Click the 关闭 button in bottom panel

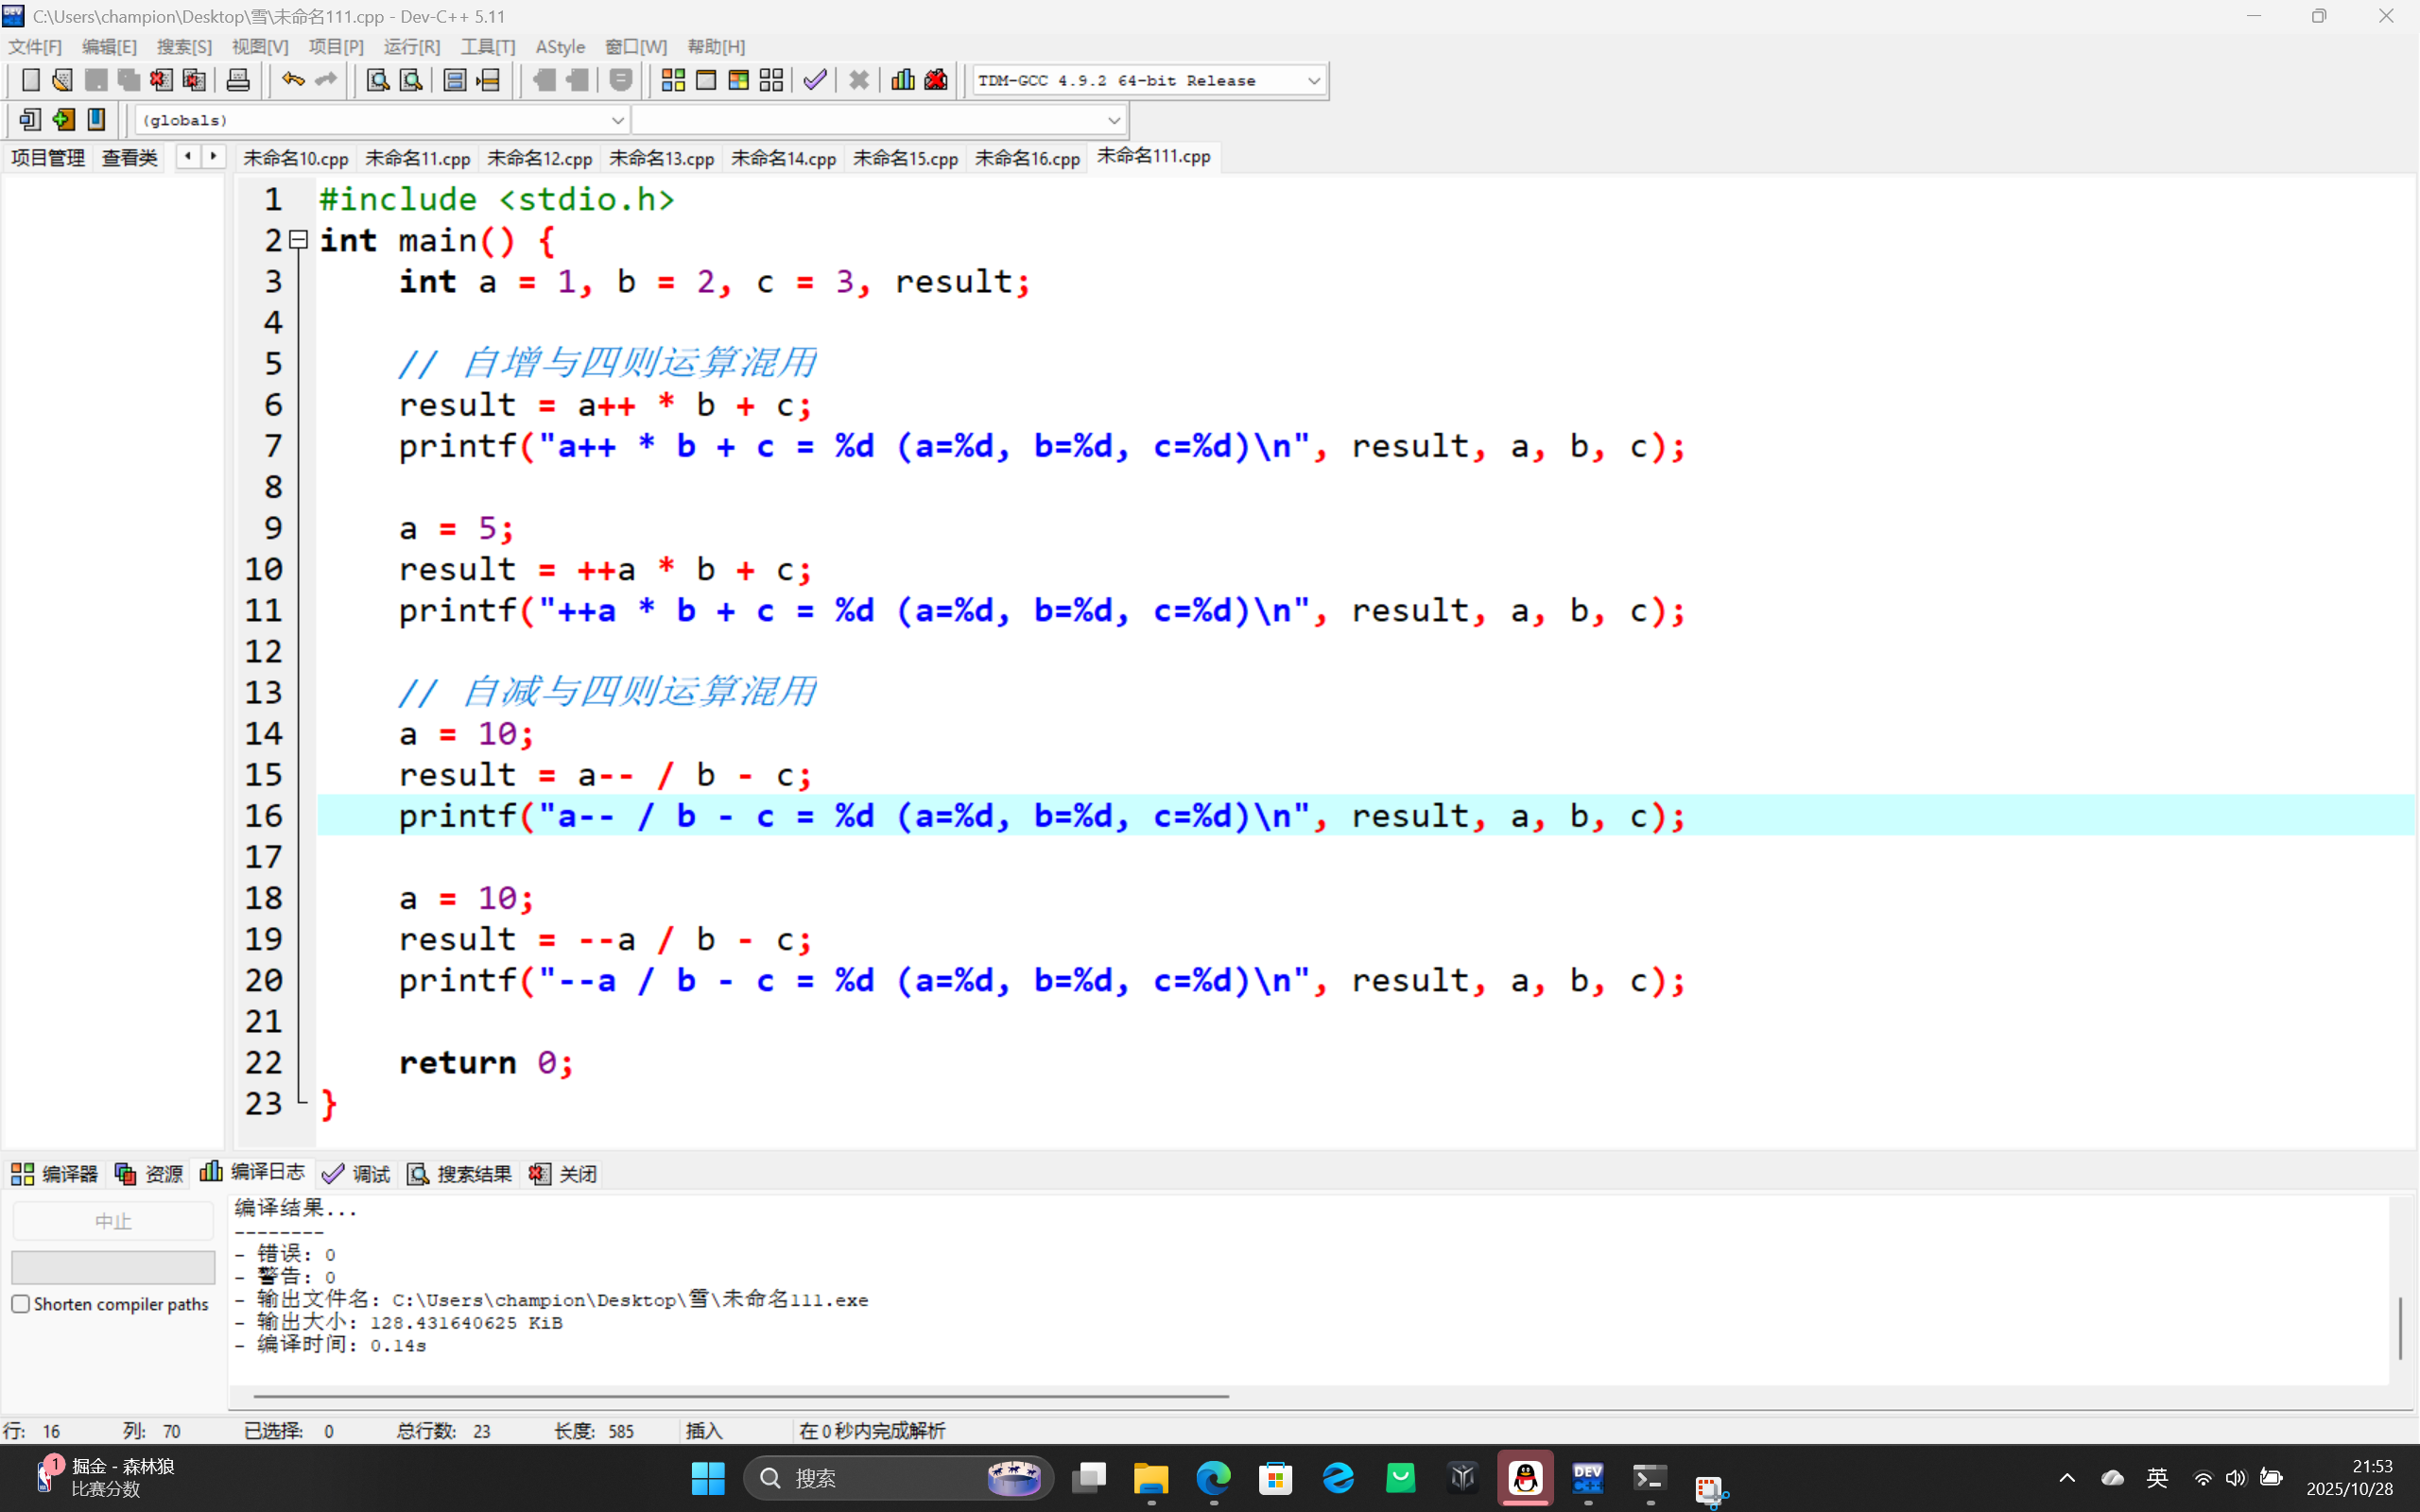[564, 1173]
